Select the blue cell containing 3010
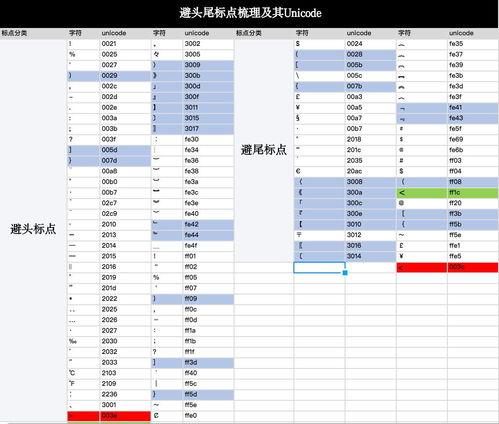Image resolution: width=499 pixels, height=424 pixels. 370,224
